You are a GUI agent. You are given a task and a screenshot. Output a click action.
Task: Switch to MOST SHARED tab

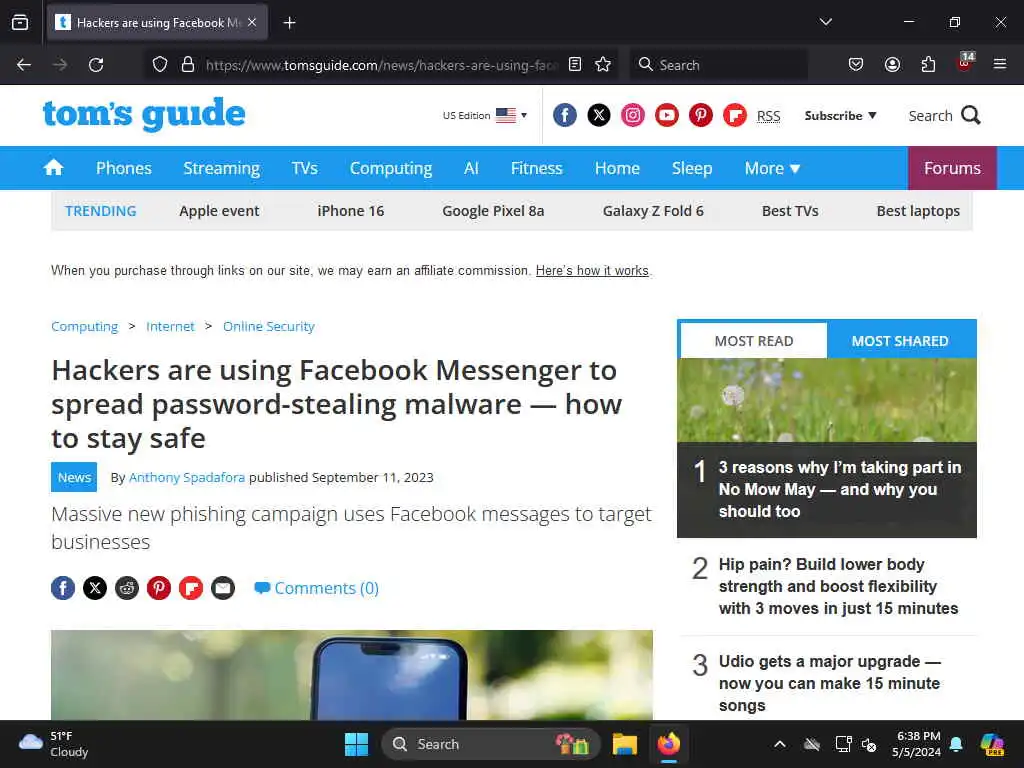[x=900, y=340]
